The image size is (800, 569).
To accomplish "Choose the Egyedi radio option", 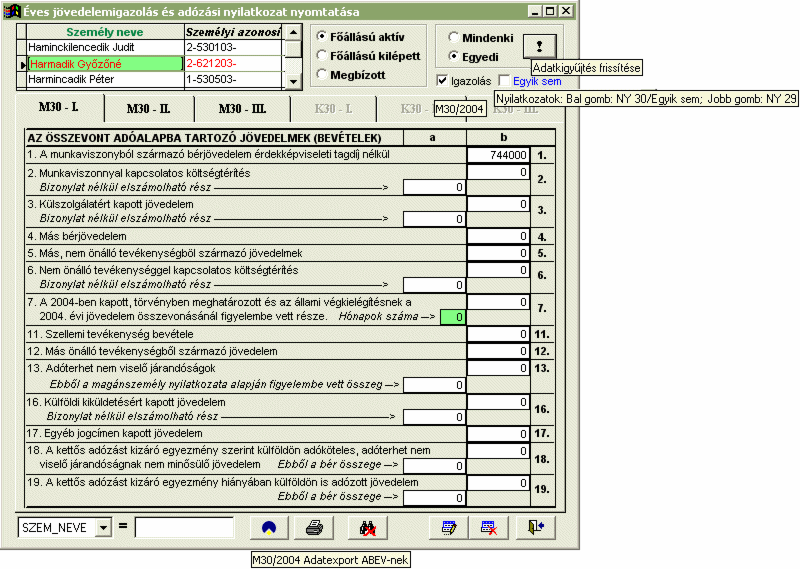I will (x=453, y=56).
